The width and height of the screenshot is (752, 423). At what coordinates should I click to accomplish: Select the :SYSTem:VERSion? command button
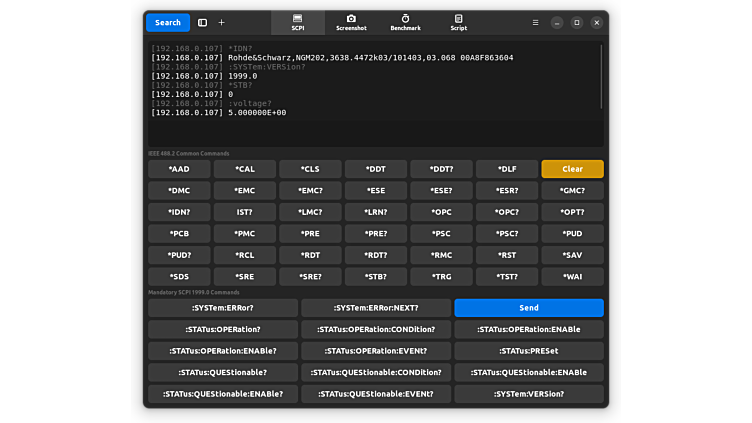[x=528, y=394]
